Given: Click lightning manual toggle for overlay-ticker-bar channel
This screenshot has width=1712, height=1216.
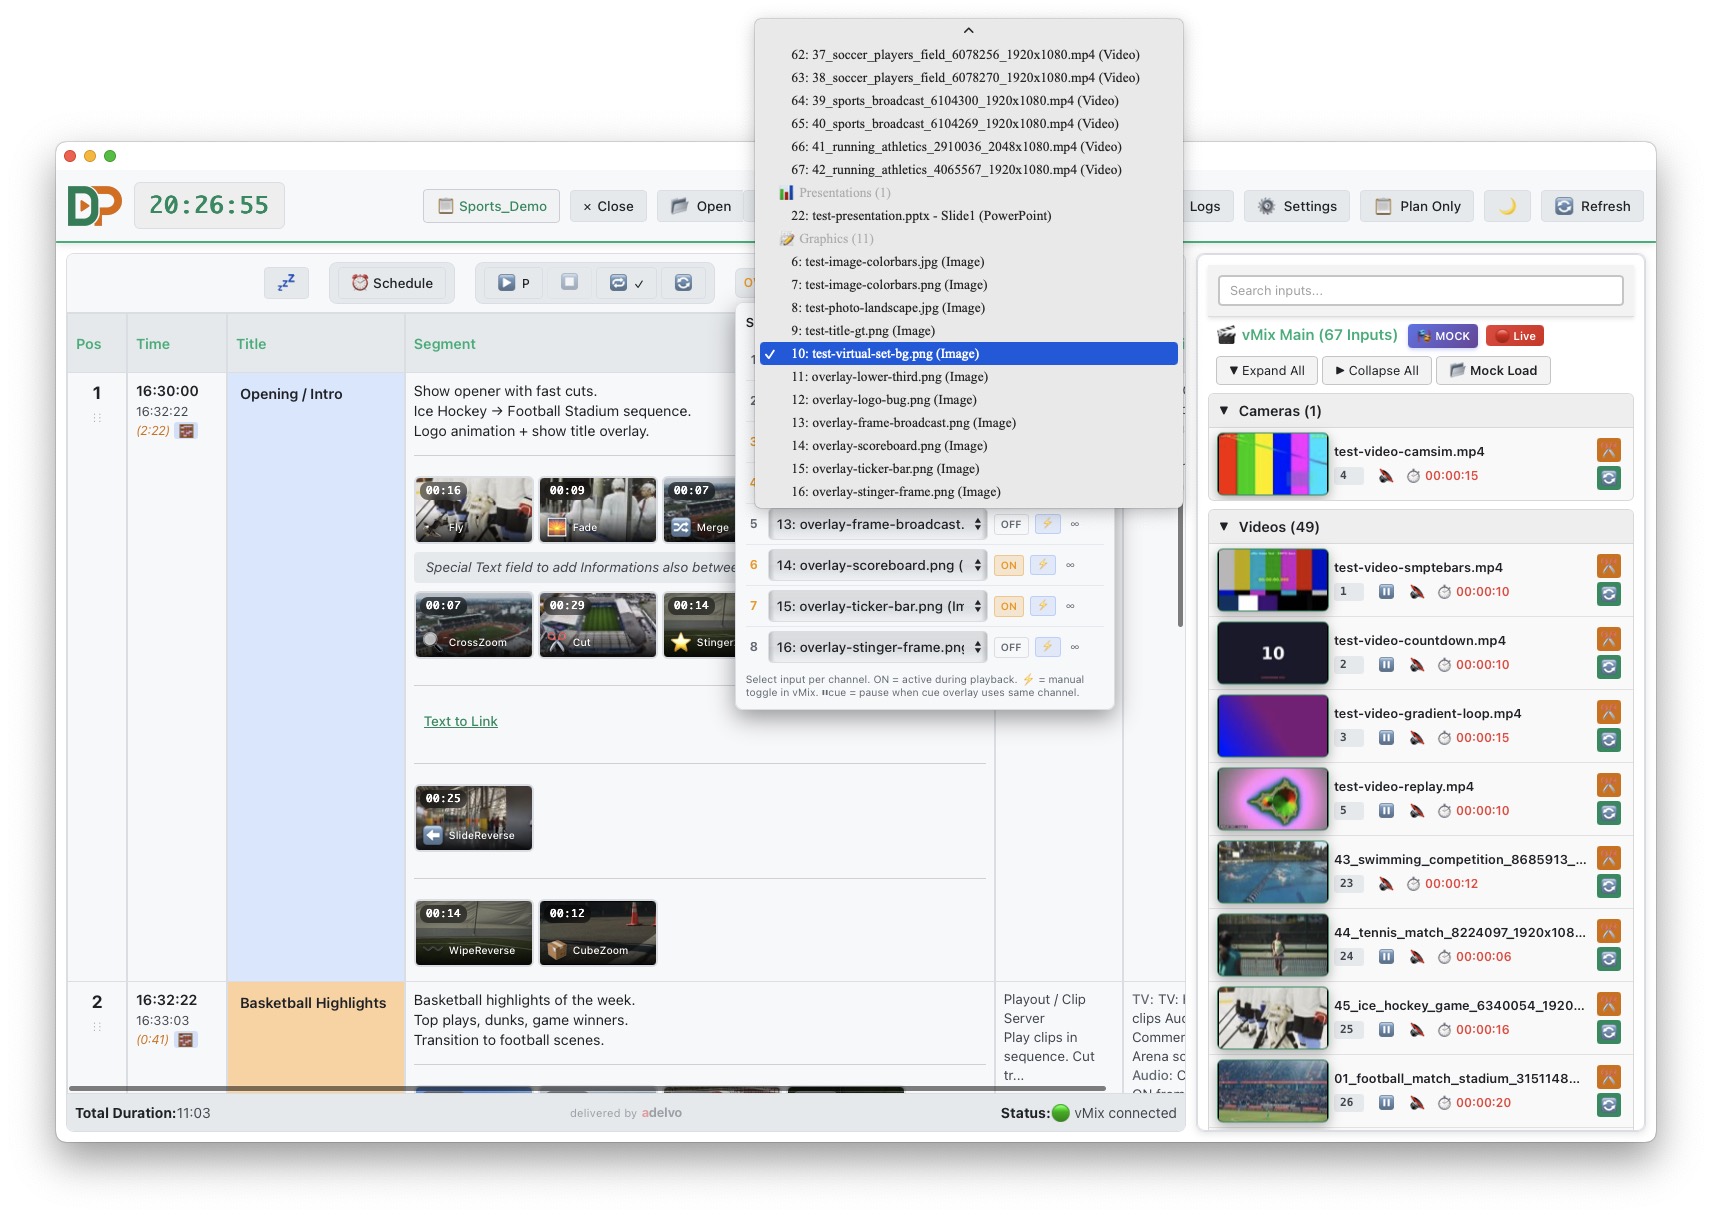Looking at the screenshot, I should point(1042,606).
